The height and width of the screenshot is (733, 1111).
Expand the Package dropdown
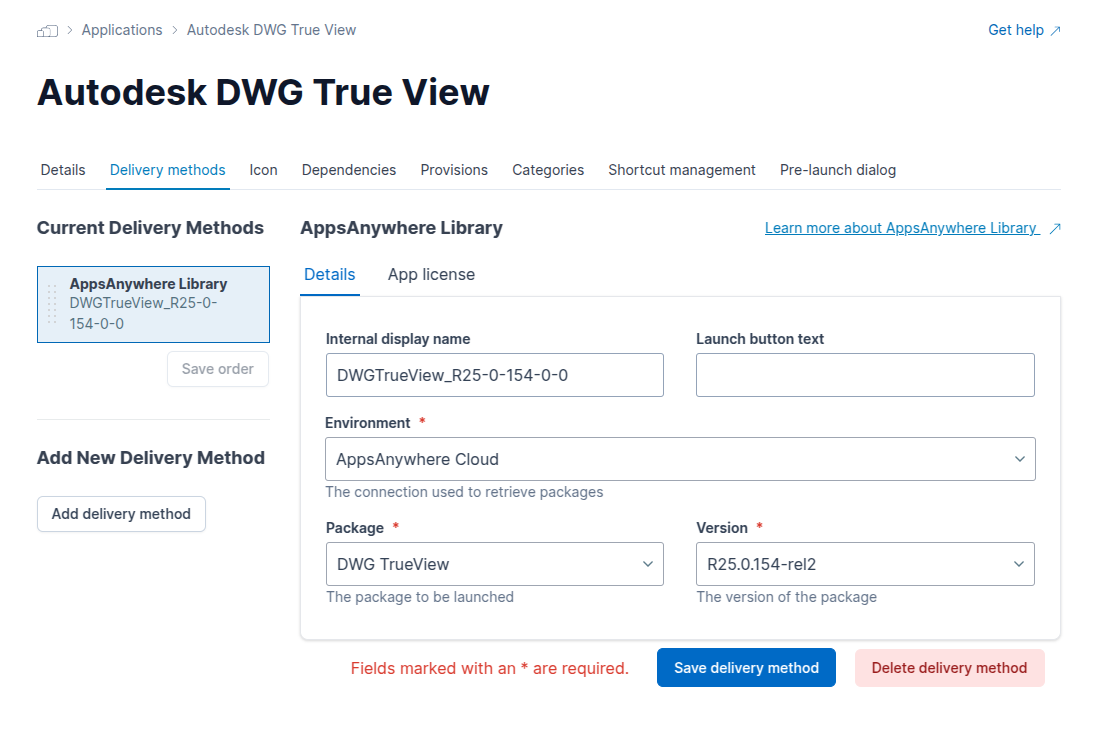pyautogui.click(x=494, y=564)
